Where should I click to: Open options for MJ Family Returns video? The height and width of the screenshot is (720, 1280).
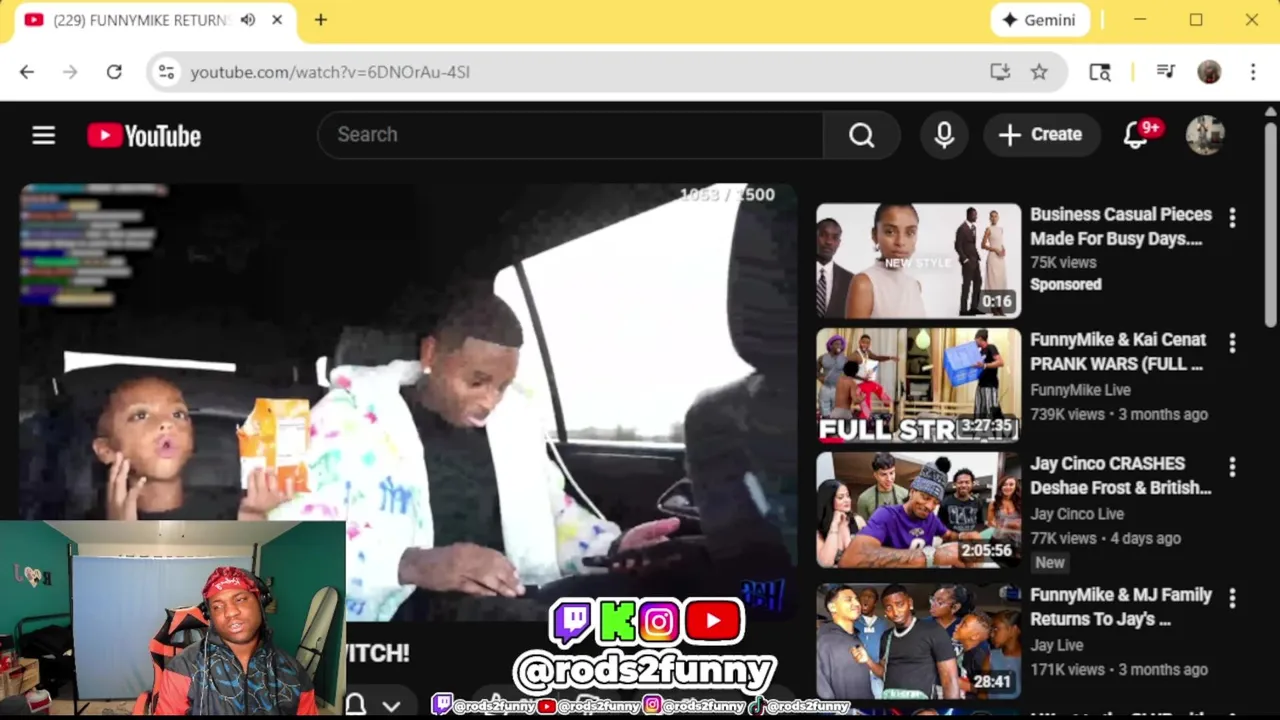click(1232, 598)
